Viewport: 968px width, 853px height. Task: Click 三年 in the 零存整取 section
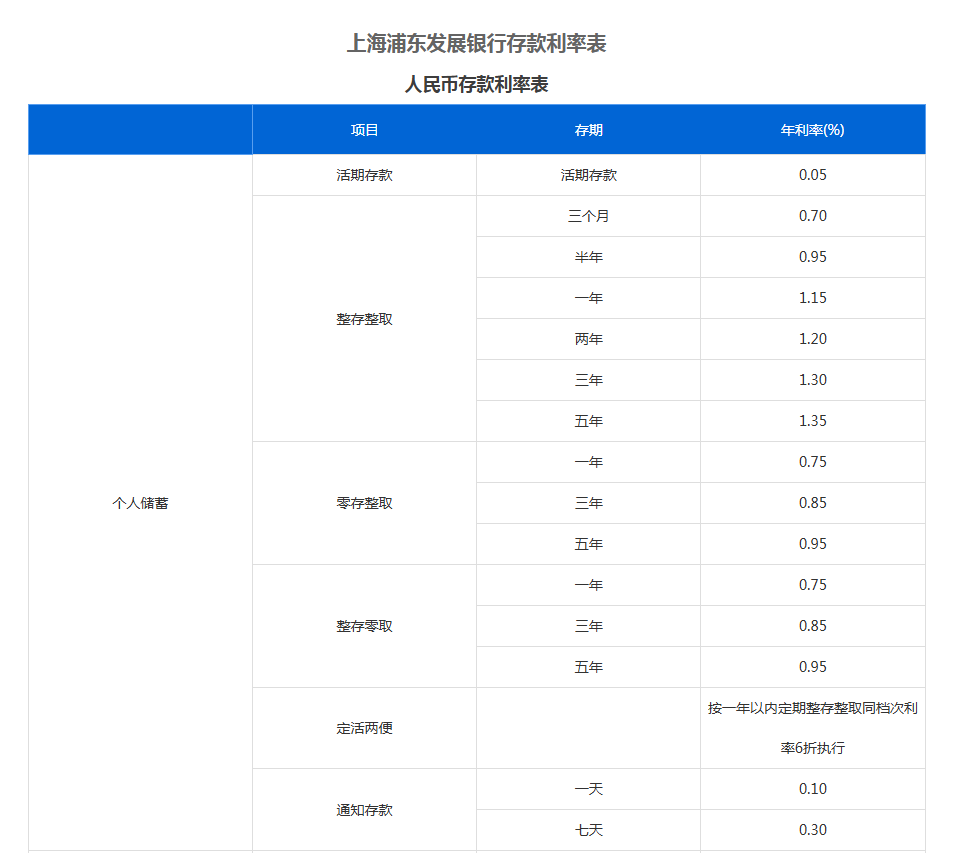tap(588, 503)
